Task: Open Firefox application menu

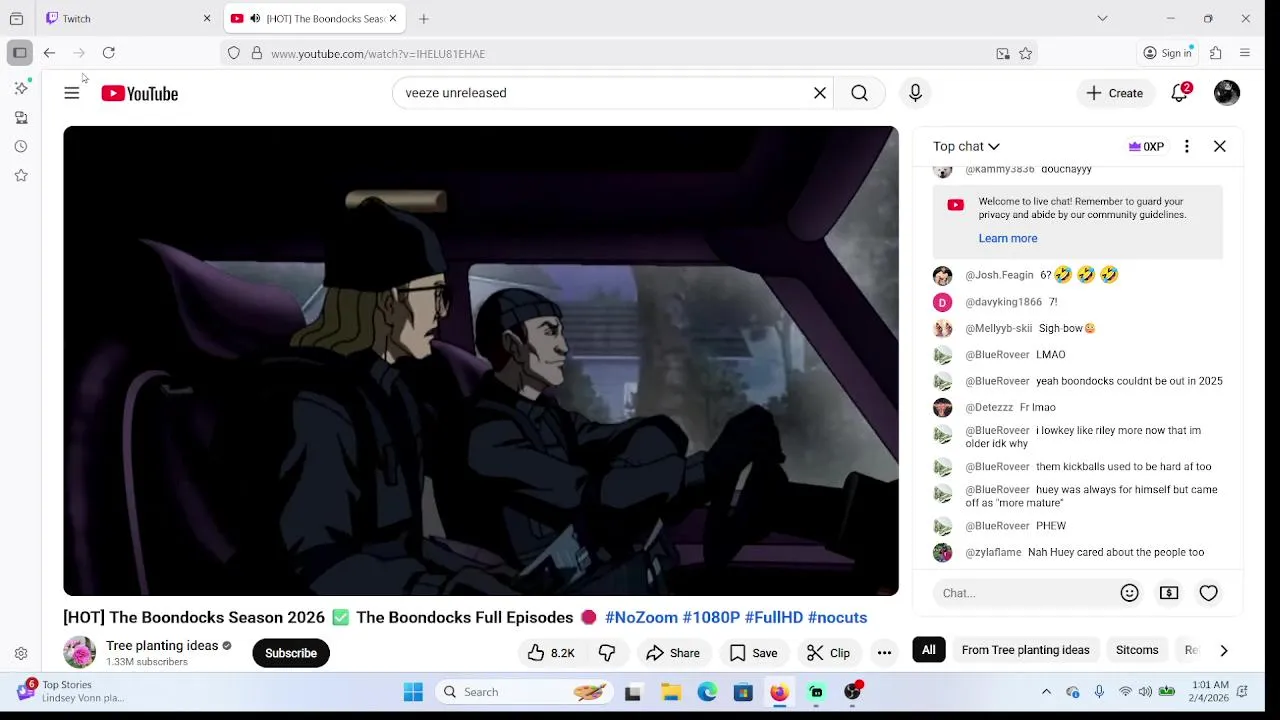Action: coord(1245,53)
